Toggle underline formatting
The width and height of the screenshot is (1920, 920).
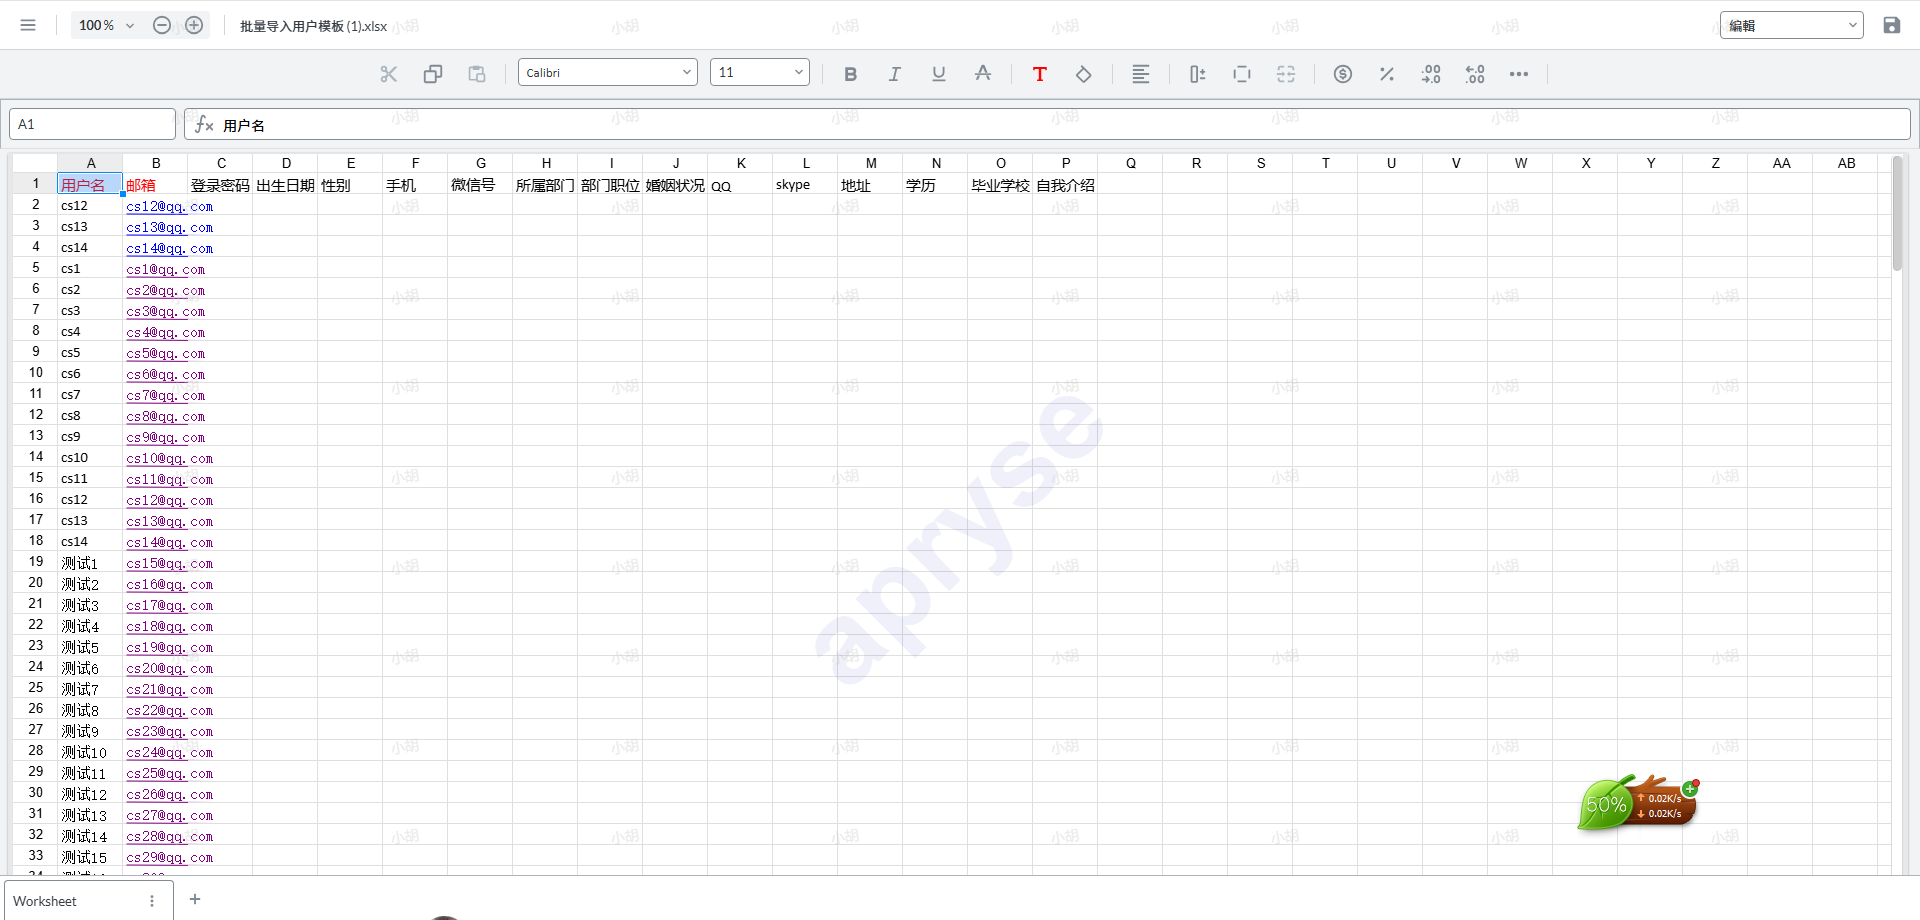pyautogui.click(x=938, y=74)
